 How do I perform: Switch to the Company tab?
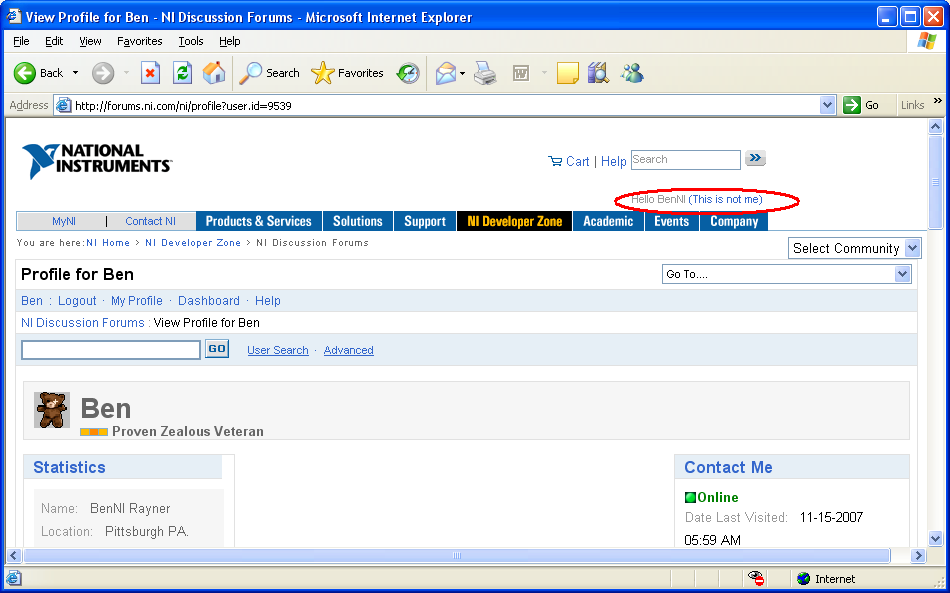point(734,221)
